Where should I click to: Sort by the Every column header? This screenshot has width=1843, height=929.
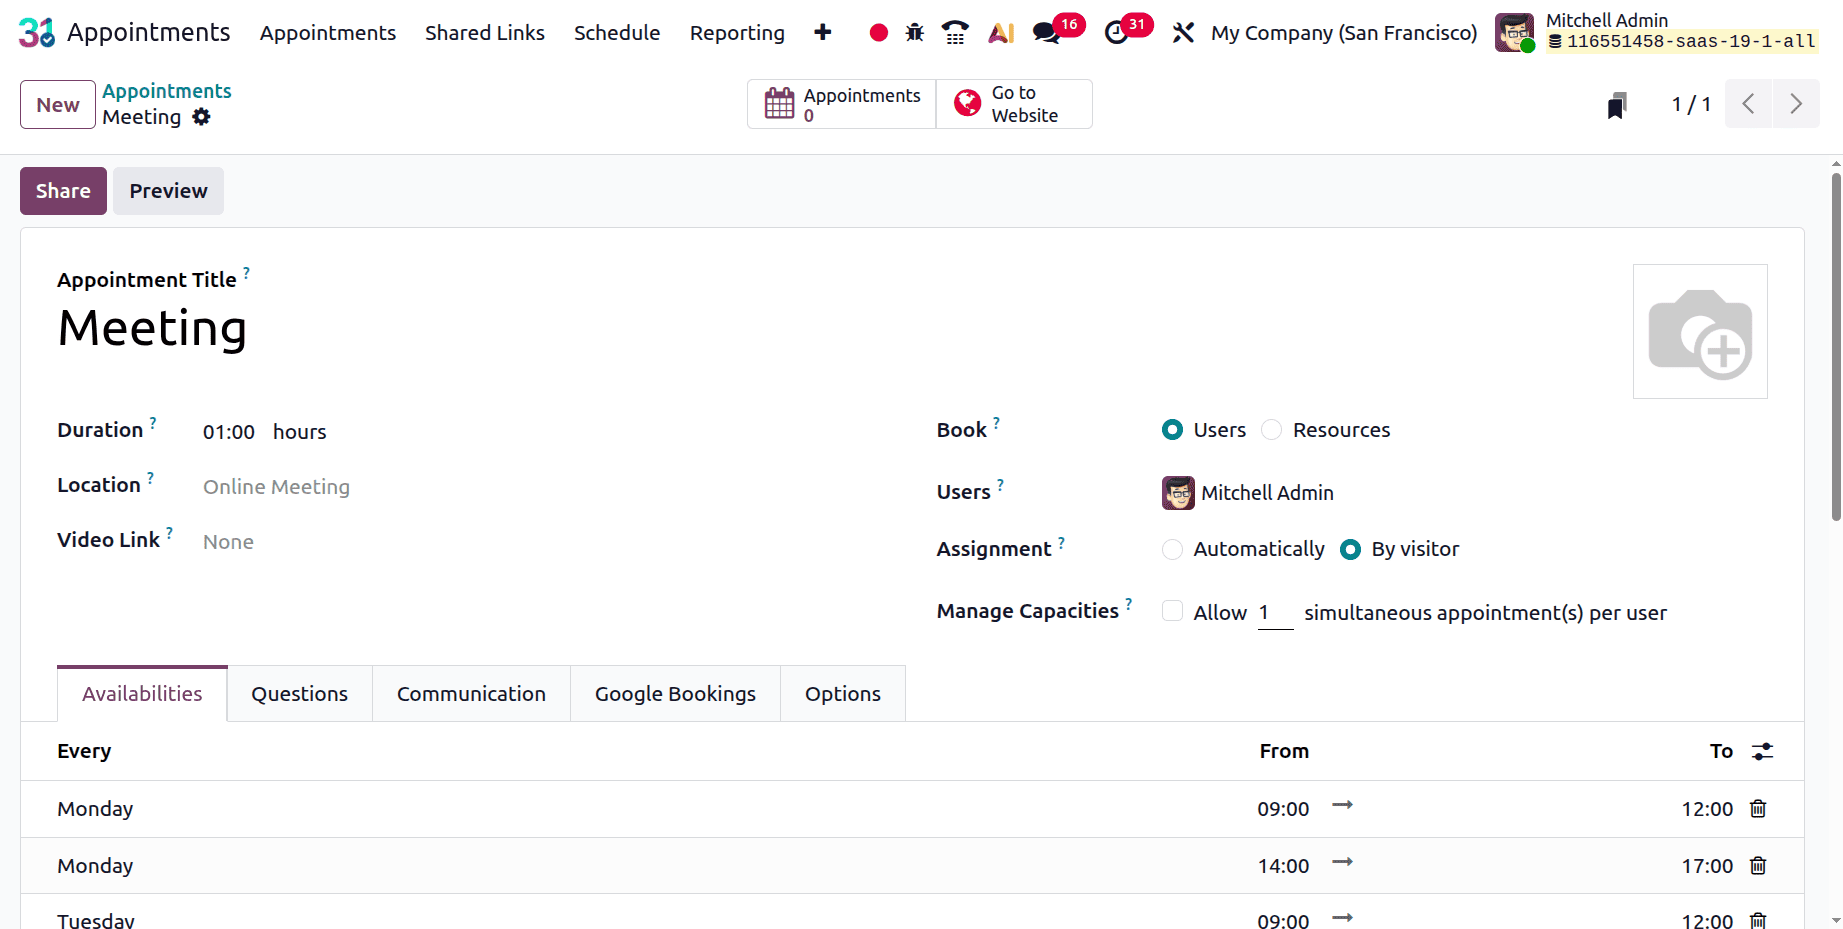(84, 751)
